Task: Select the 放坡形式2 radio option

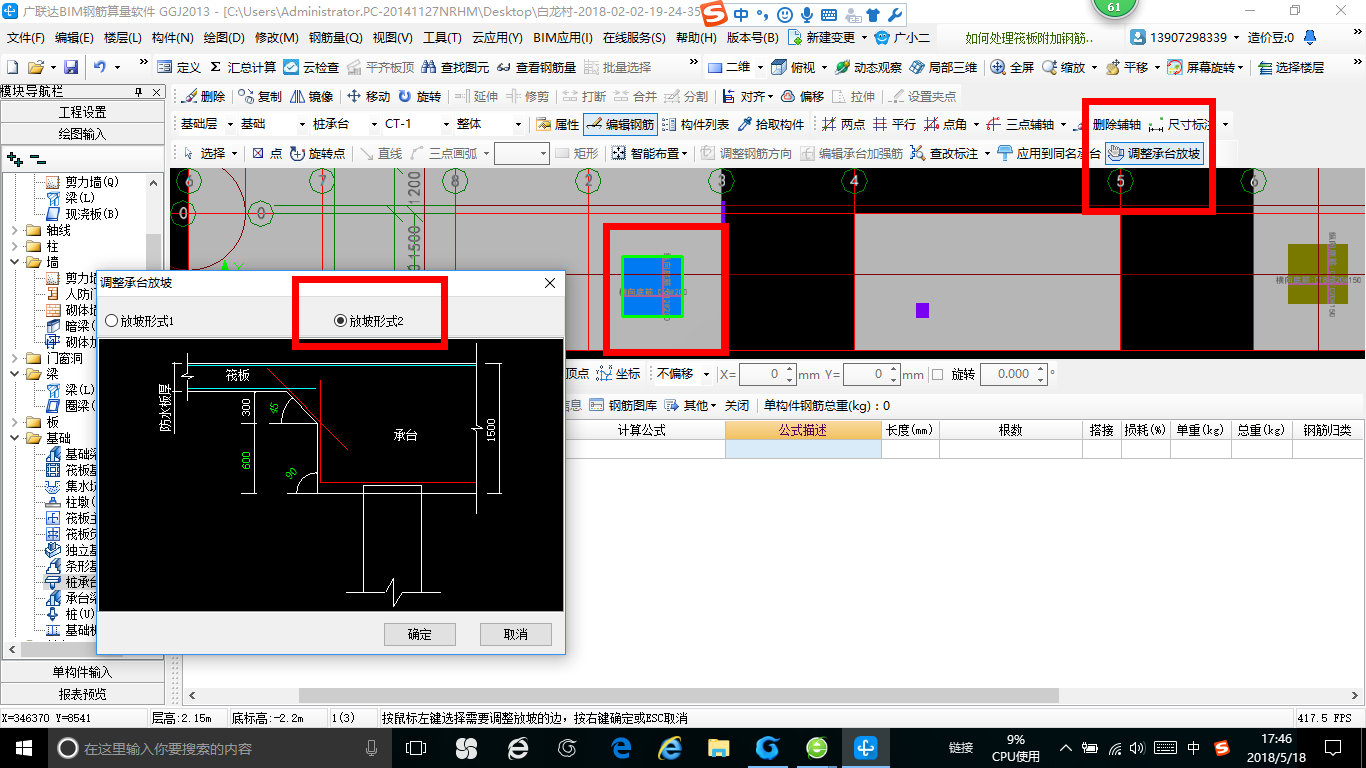Action: pos(369,321)
